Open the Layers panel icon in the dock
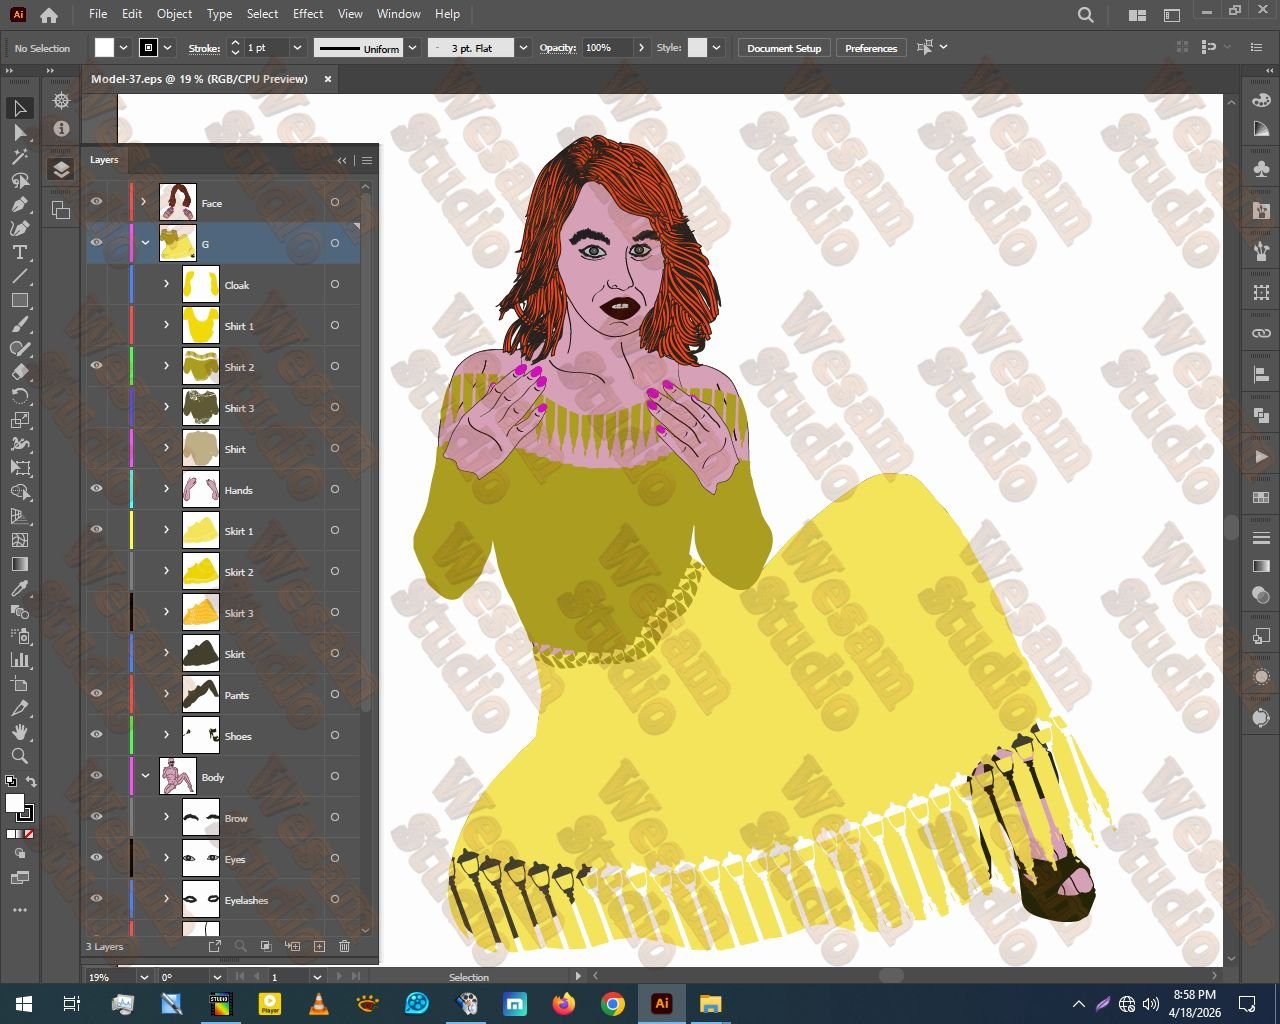Image resolution: width=1280 pixels, height=1024 pixels. [61, 169]
